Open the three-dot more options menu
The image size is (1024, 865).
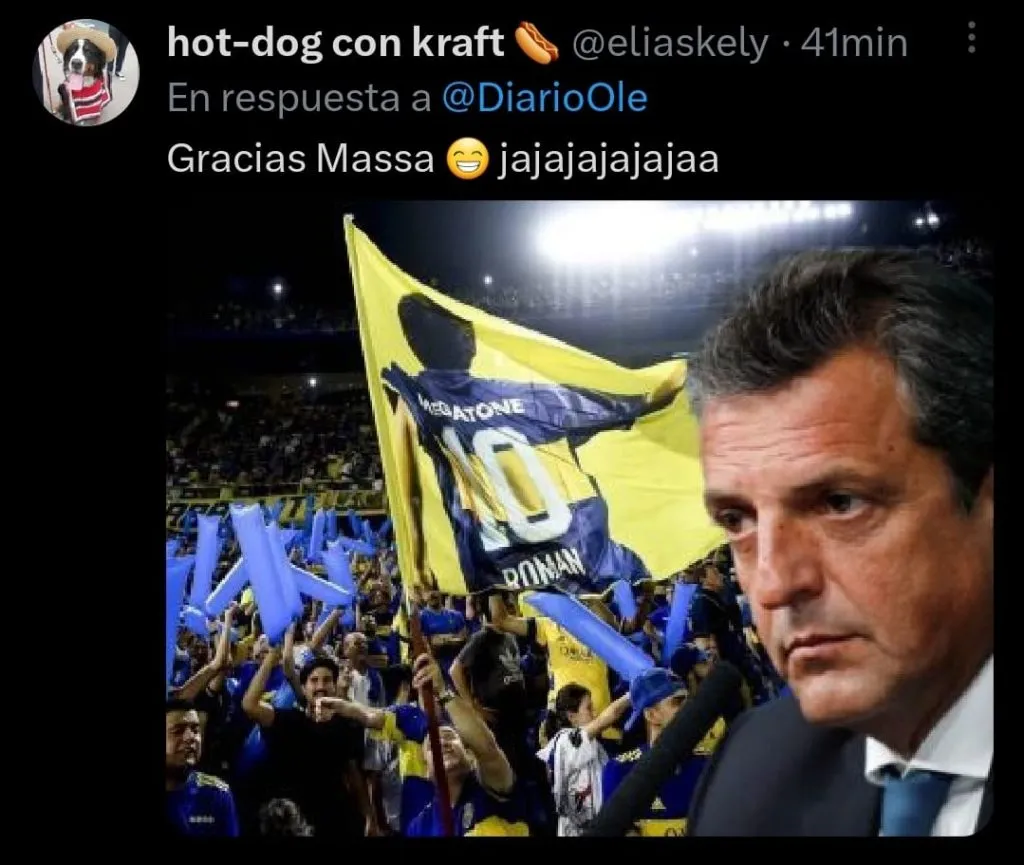pyautogui.click(x=971, y=37)
